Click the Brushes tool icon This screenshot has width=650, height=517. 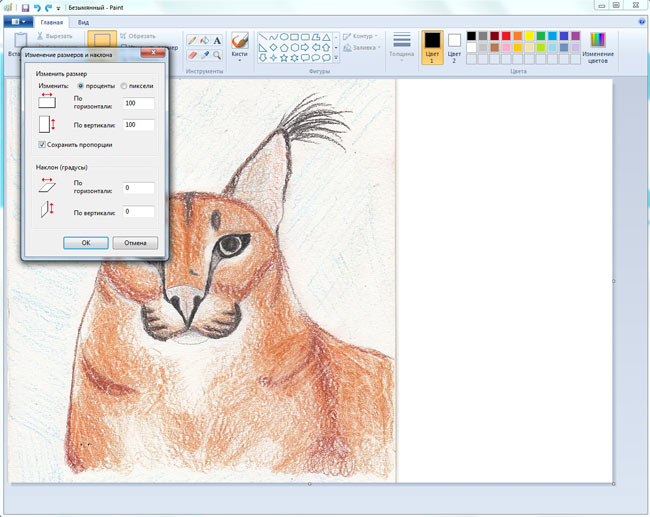(240, 41)
